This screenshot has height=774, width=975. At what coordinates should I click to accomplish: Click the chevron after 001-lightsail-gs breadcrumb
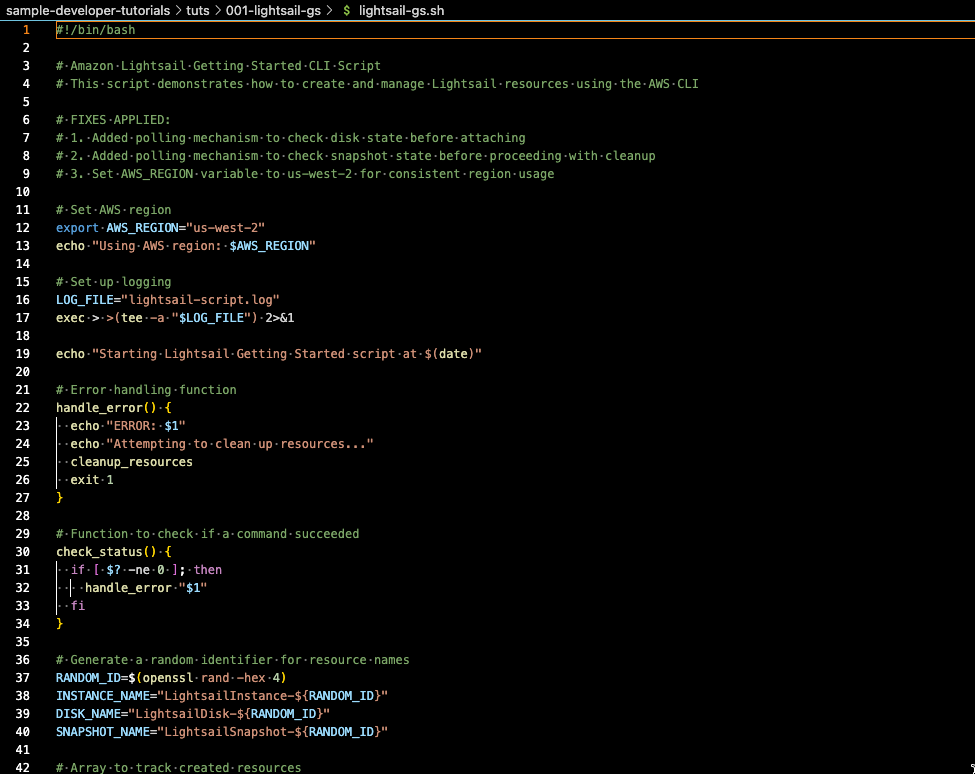[x=329, y=11]
